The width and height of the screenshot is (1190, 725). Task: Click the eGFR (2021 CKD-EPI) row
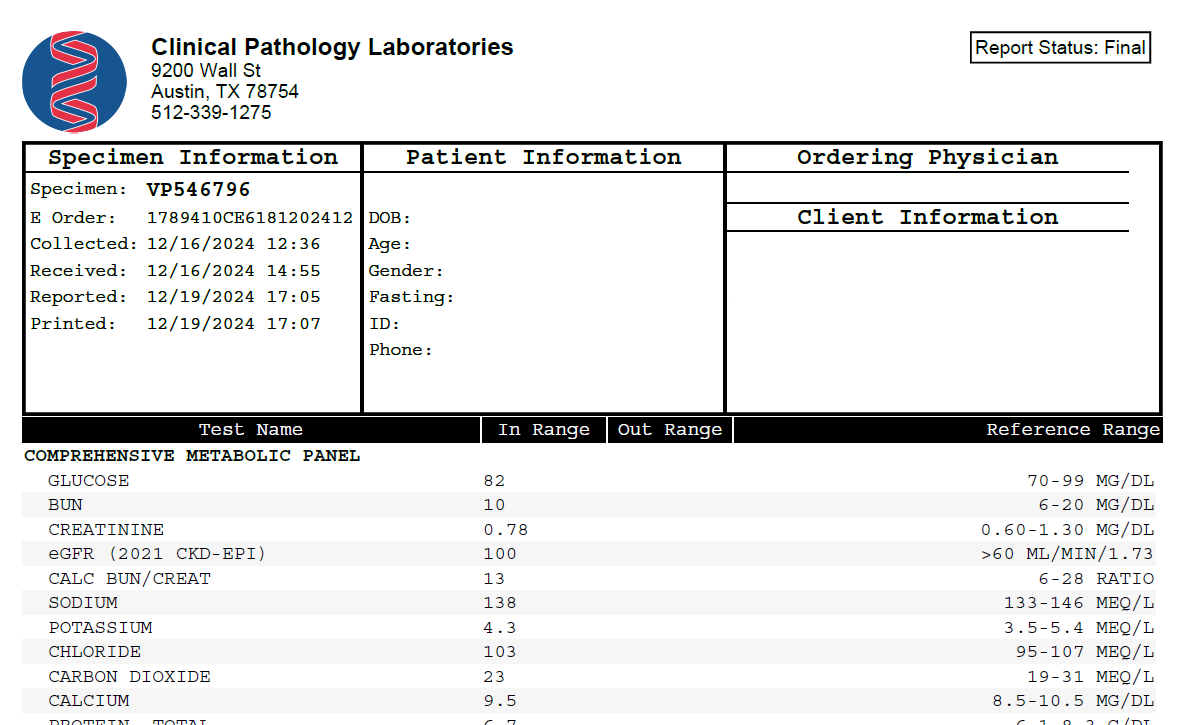coord(589,554)
